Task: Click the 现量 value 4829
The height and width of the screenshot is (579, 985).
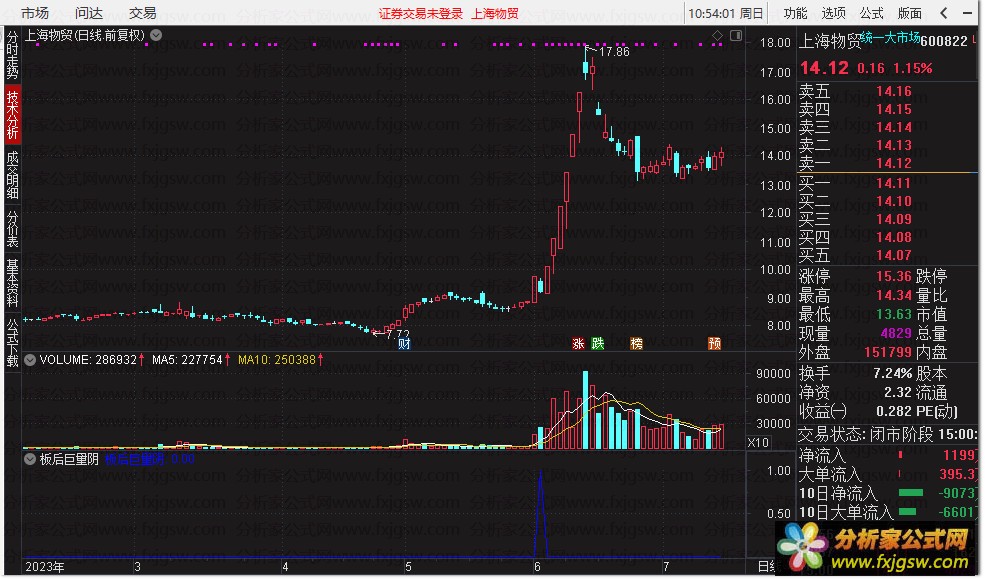Action: click(896, 333)
